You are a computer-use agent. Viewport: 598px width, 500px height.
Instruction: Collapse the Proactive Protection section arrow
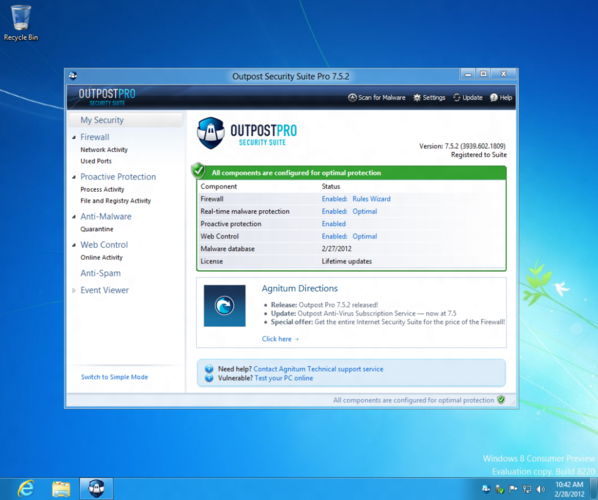74,177
